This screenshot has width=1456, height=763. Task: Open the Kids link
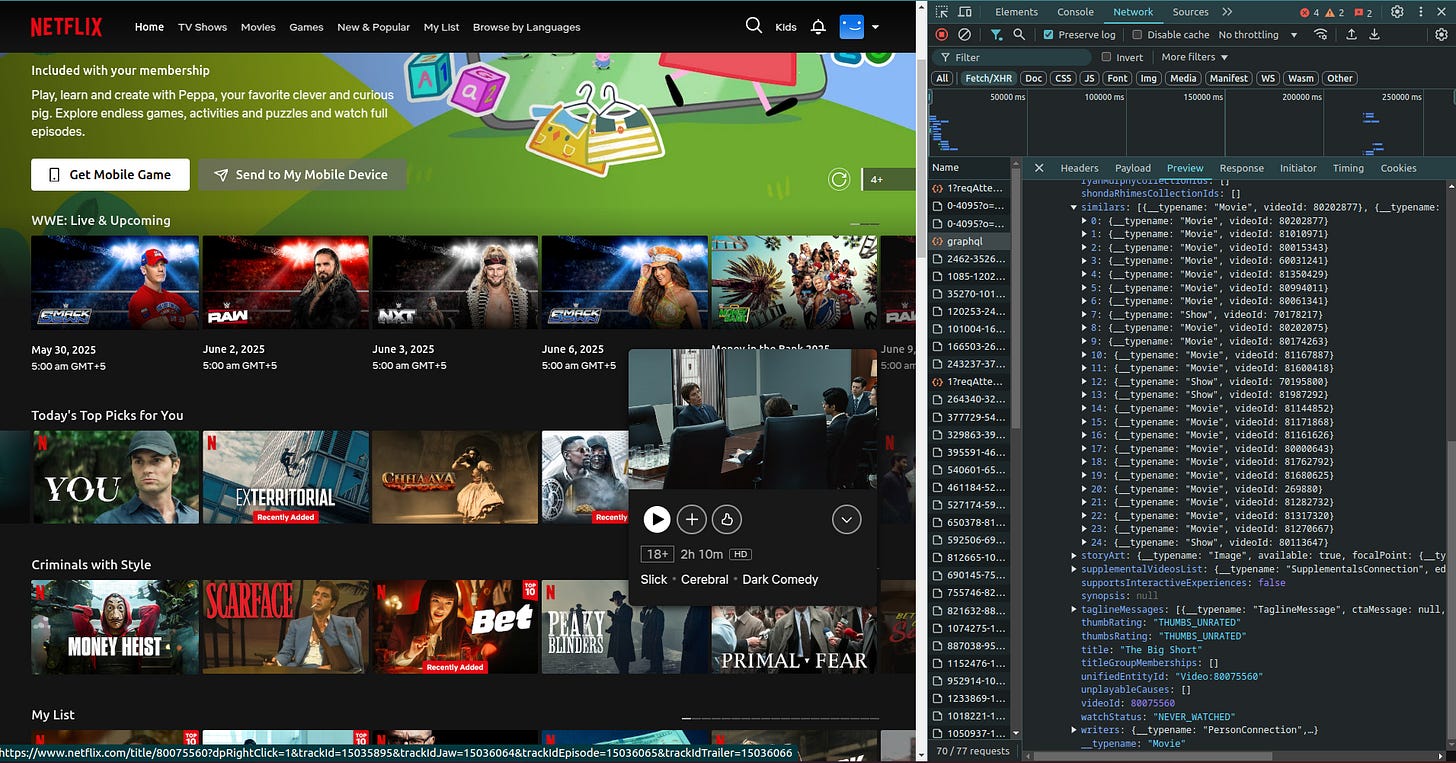(786, 27)
